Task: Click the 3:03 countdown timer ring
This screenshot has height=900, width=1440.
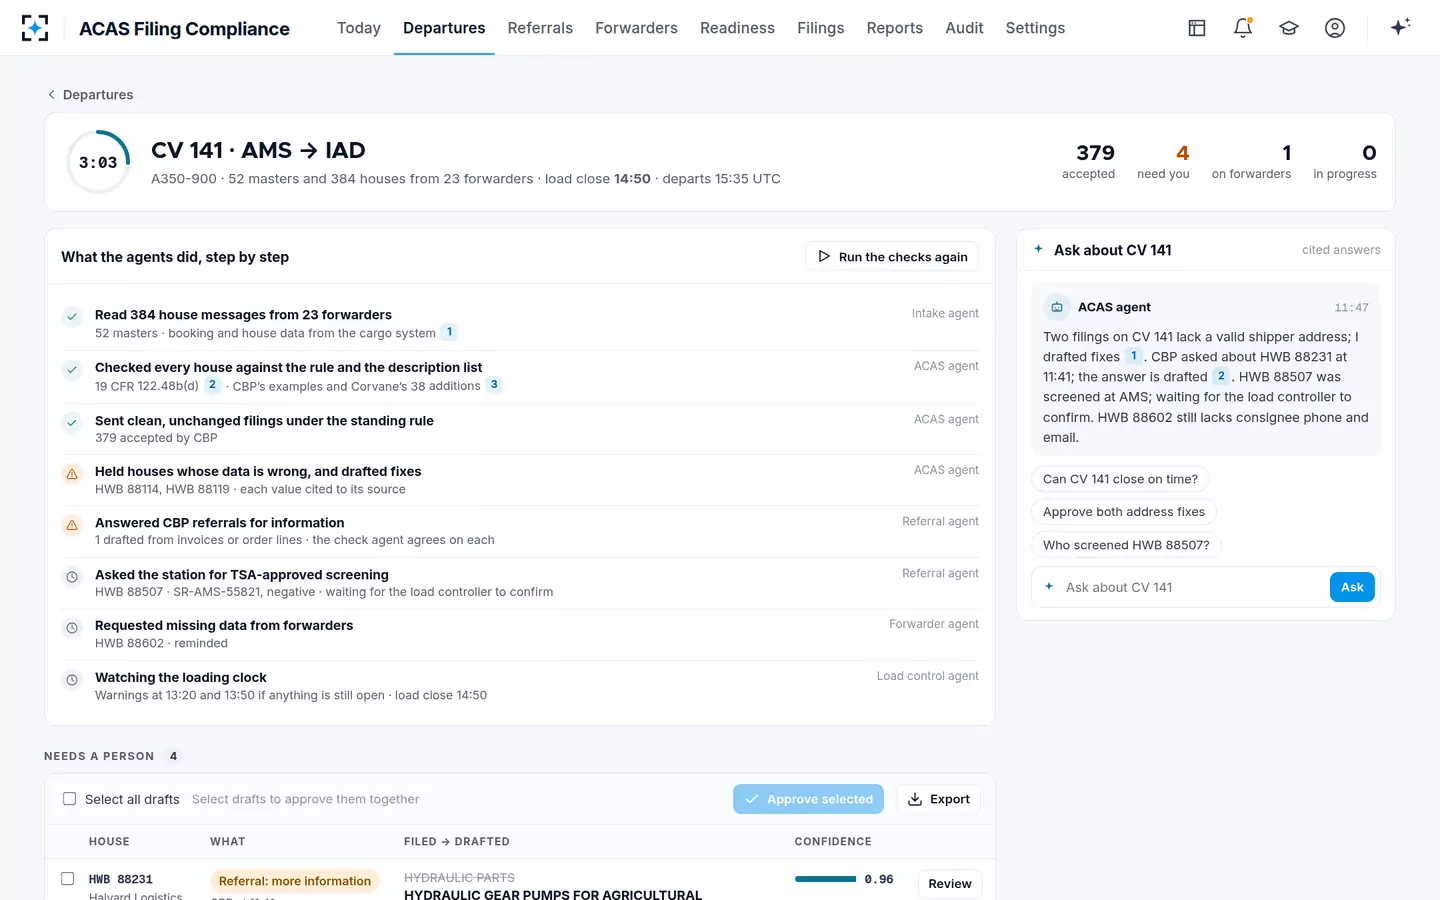Action: point(98,162)
